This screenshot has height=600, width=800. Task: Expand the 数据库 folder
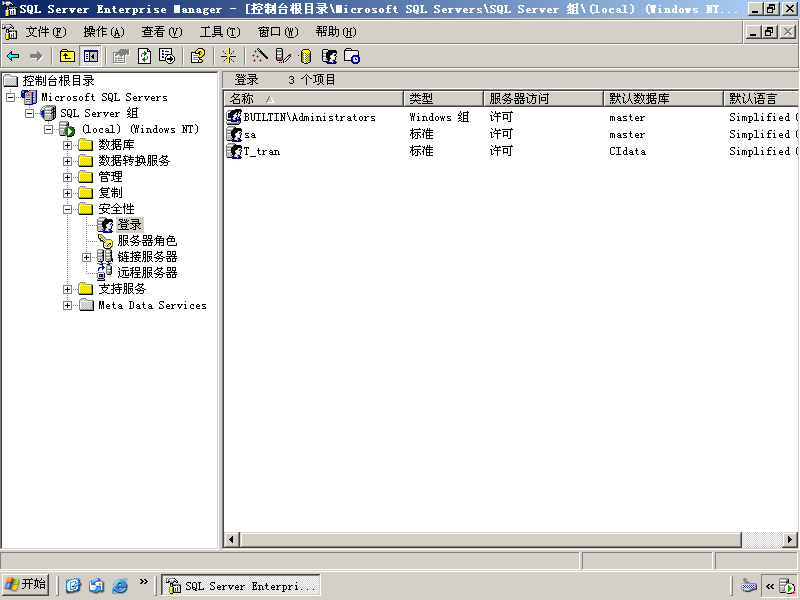tap(67, 145)
